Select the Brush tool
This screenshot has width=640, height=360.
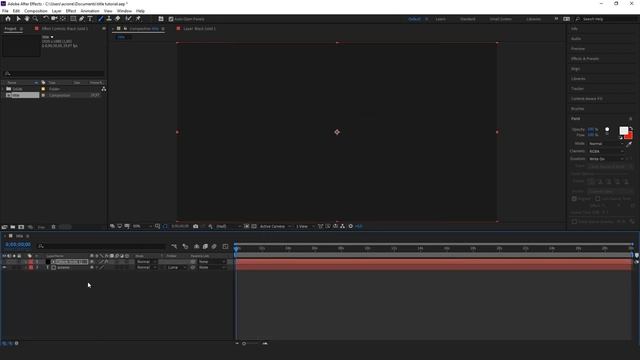pos(100,19)
